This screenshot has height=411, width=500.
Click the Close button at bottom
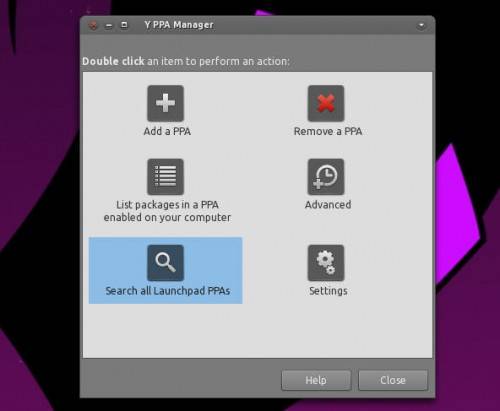(x=393, y=380)
